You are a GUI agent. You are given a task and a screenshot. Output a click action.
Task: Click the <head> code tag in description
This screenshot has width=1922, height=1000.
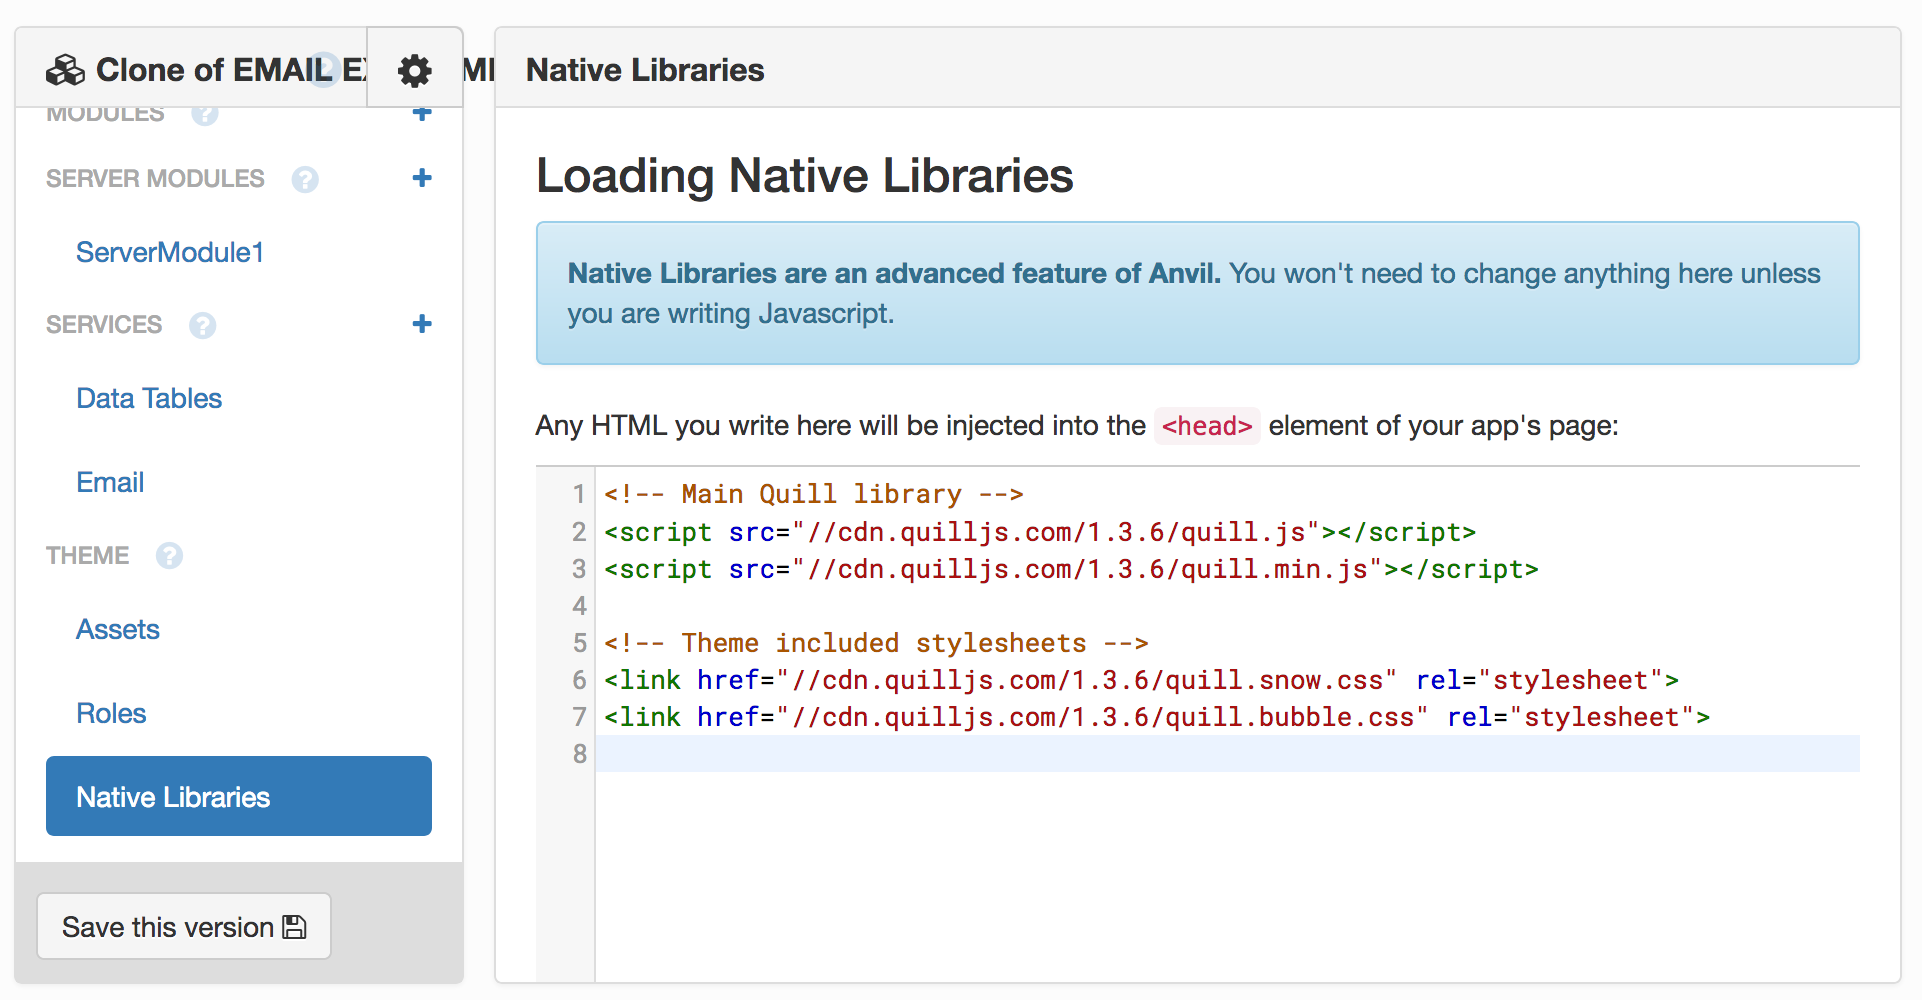pos(1207,426)
